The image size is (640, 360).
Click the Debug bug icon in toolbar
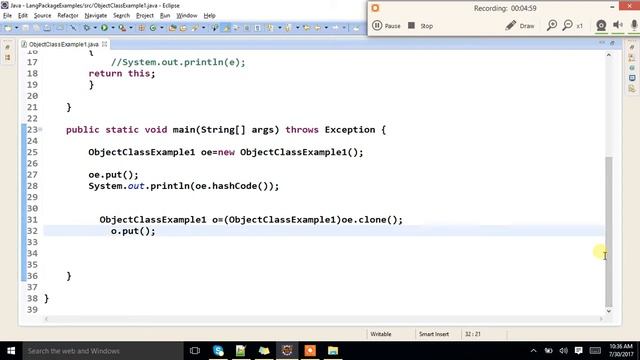[x=87, y=28]
